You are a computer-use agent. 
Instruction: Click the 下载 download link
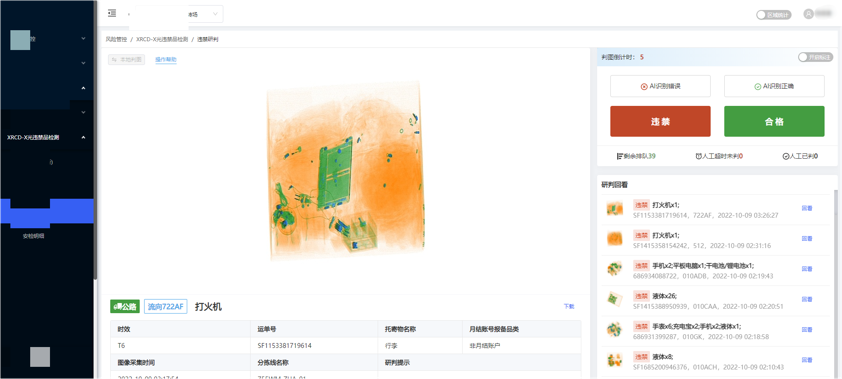click(x=569, y=307)
